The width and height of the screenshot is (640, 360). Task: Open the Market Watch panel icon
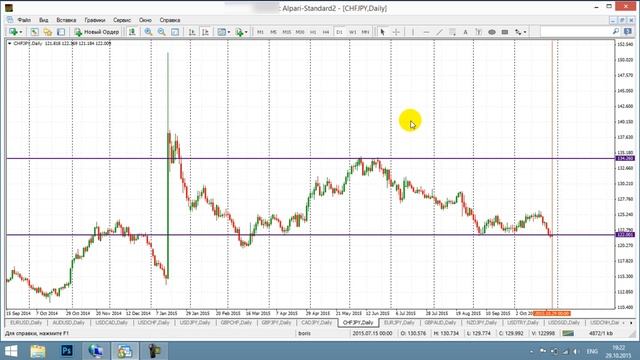35,32
